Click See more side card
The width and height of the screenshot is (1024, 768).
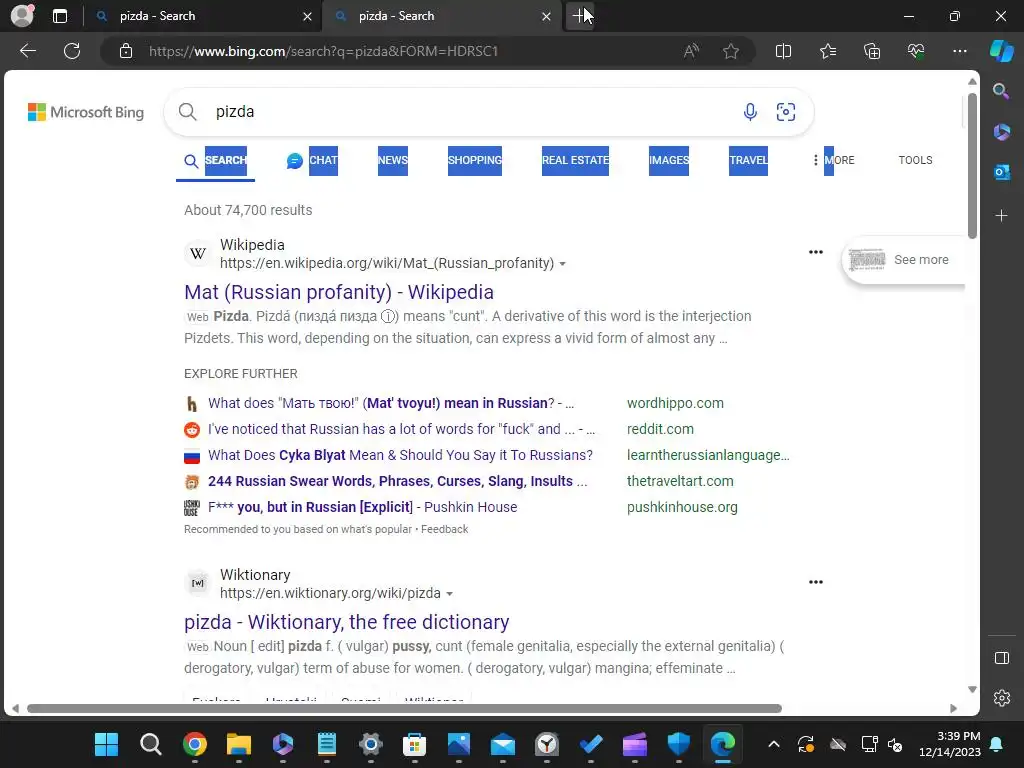[x=904, y=260]
